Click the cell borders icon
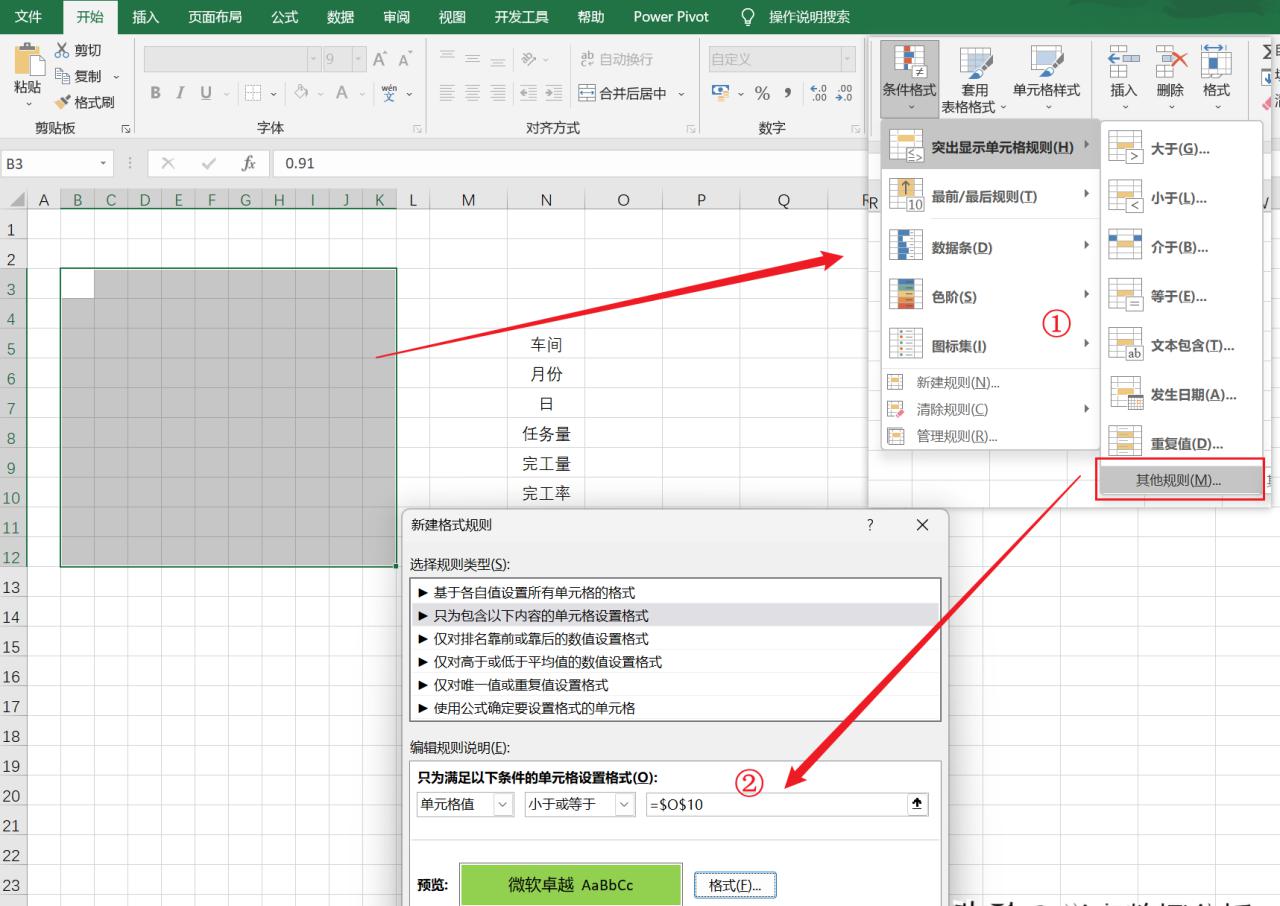Viewport: 1280px width, 906px height. 252,93
